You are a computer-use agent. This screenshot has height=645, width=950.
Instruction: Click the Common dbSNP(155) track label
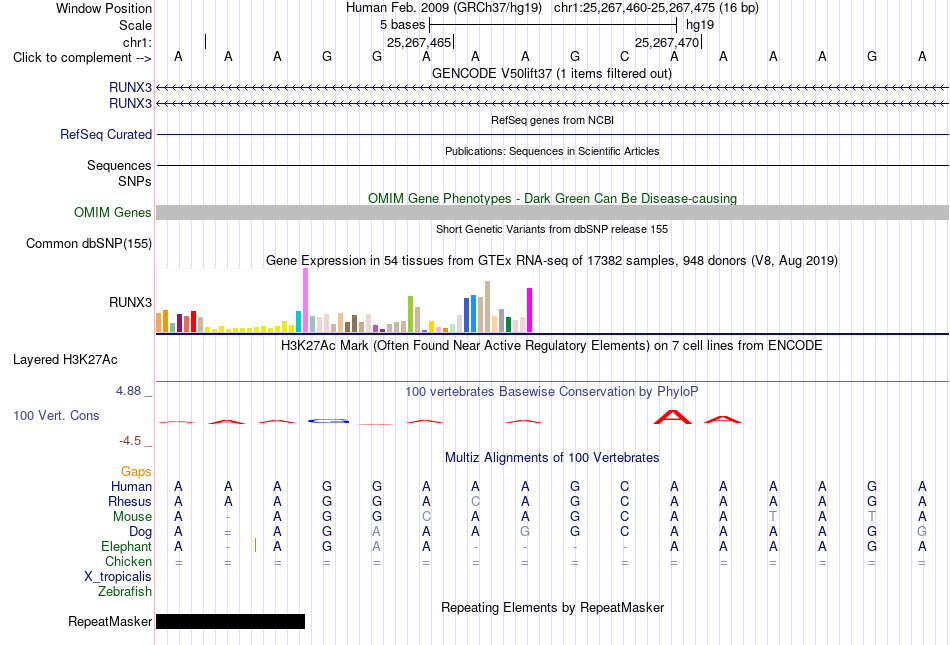point(88,243)
